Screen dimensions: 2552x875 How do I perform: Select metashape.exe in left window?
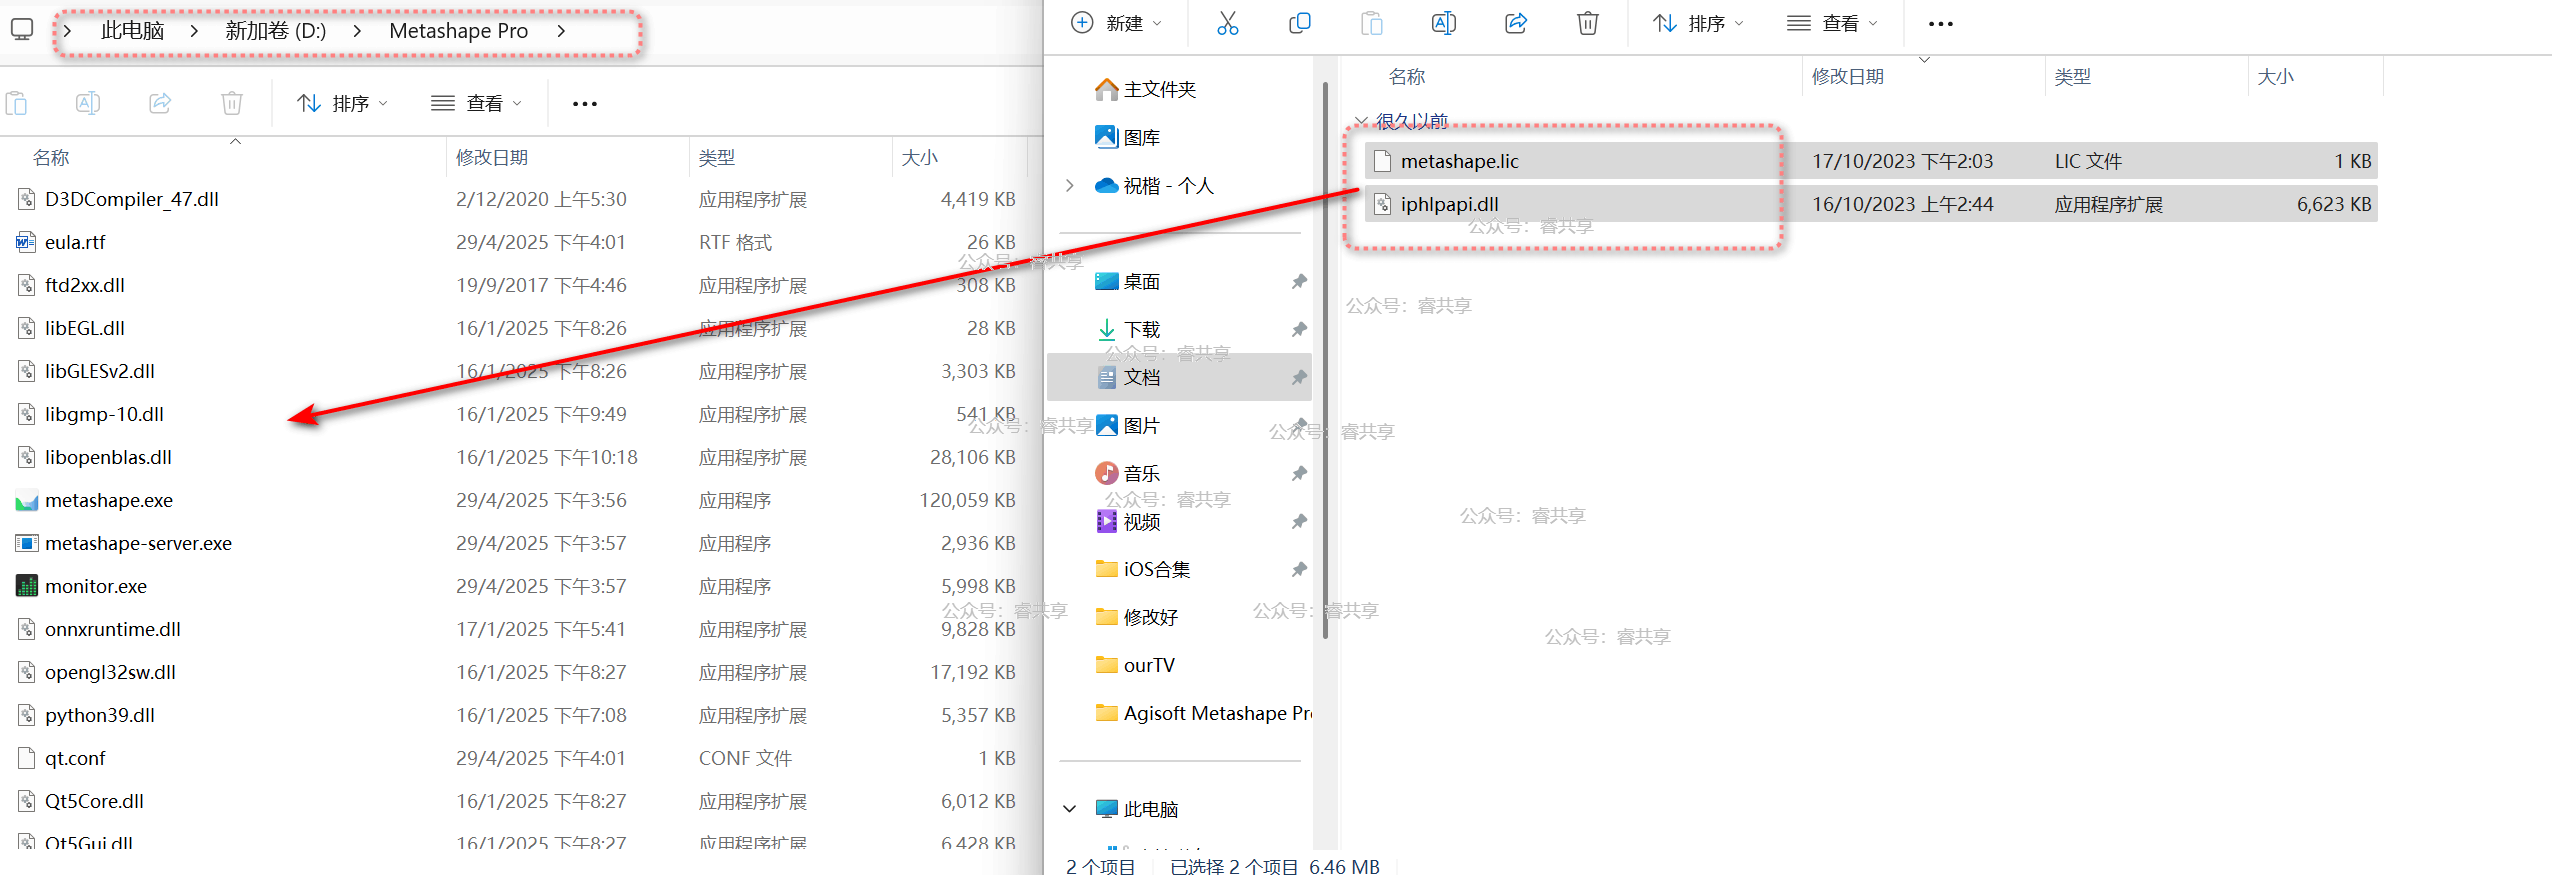109,500
